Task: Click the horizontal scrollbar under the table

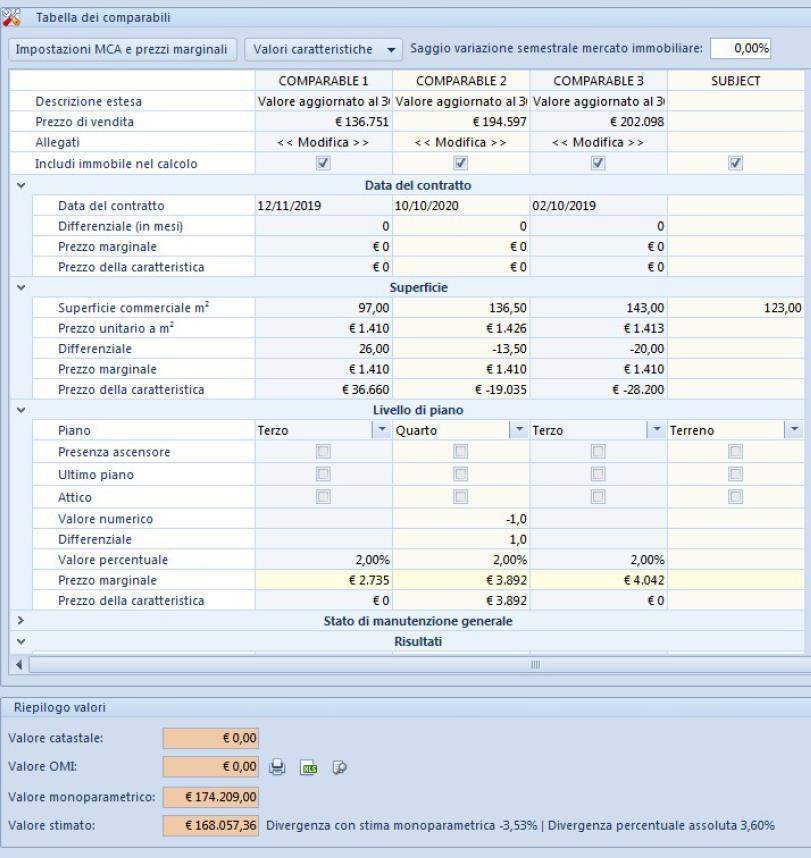Action: coord(400,664)
